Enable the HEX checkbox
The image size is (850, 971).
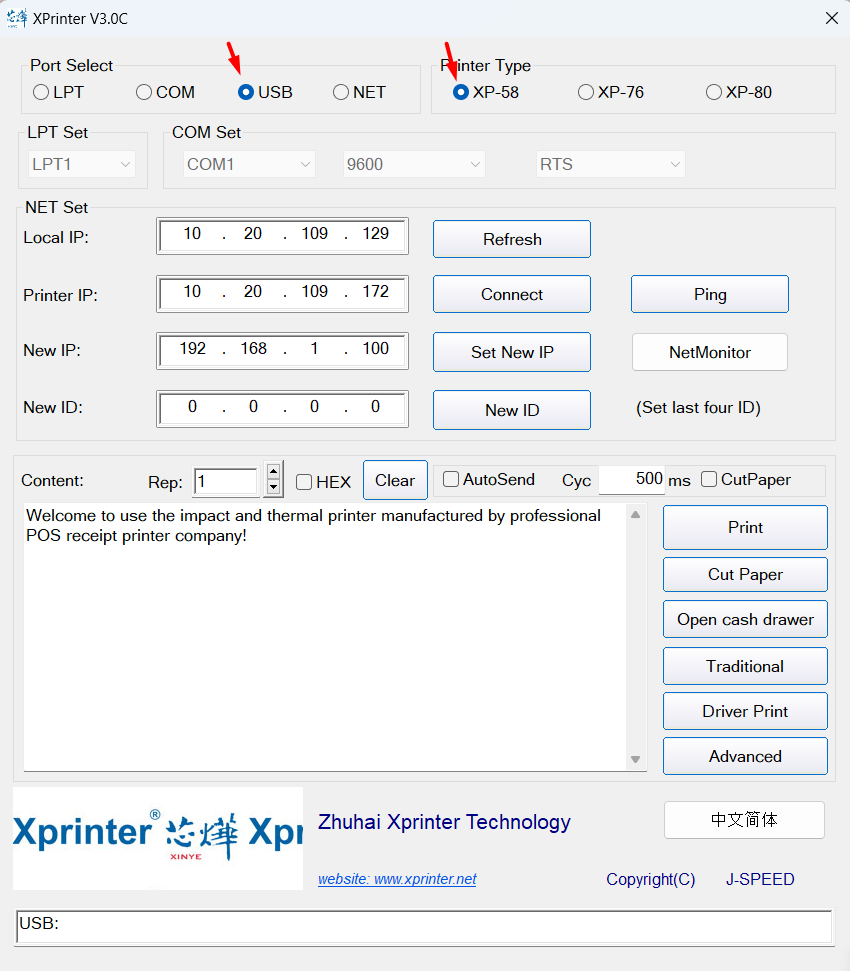(303, 481)
